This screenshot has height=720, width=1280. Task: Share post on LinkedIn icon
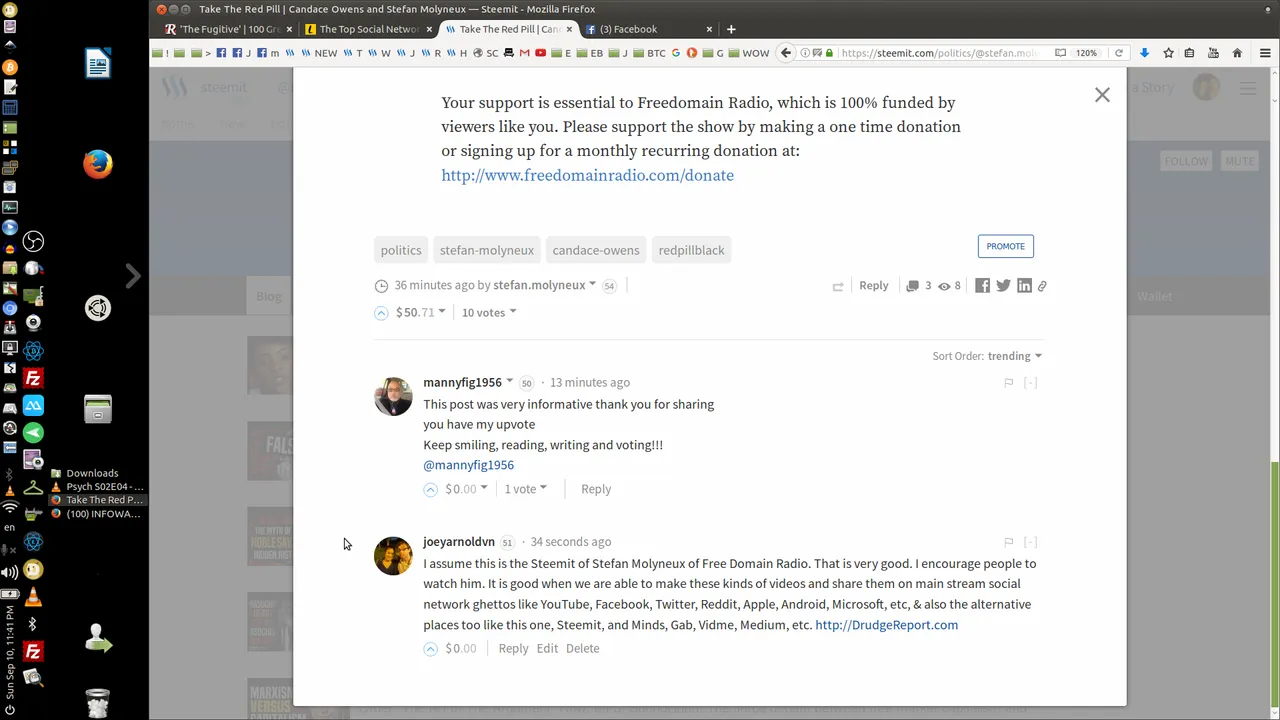point(1024,286)
